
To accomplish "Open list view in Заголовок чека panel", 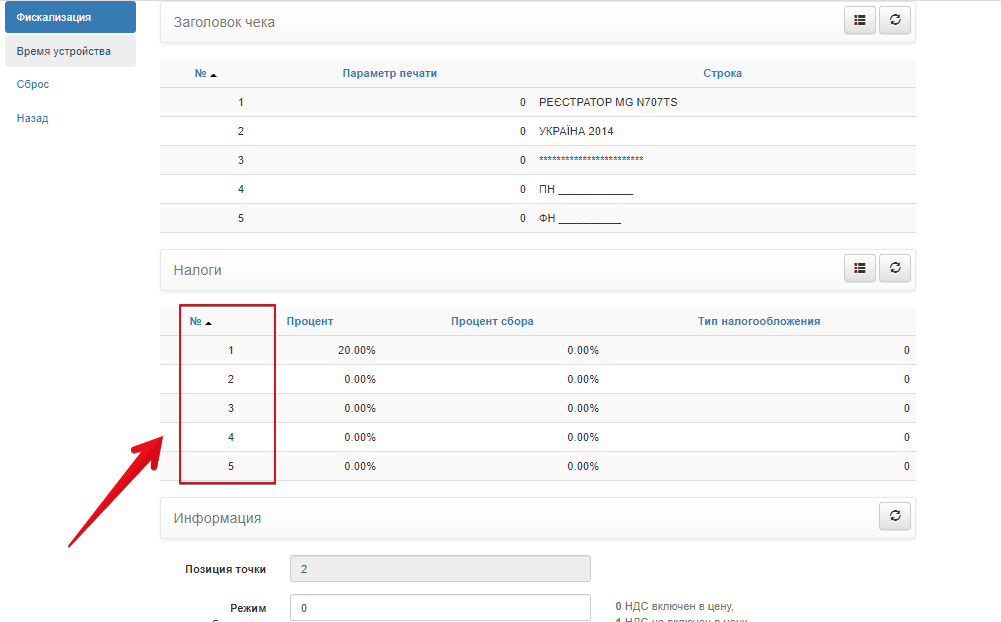I will pyautogui.click(x=859, y=21).
